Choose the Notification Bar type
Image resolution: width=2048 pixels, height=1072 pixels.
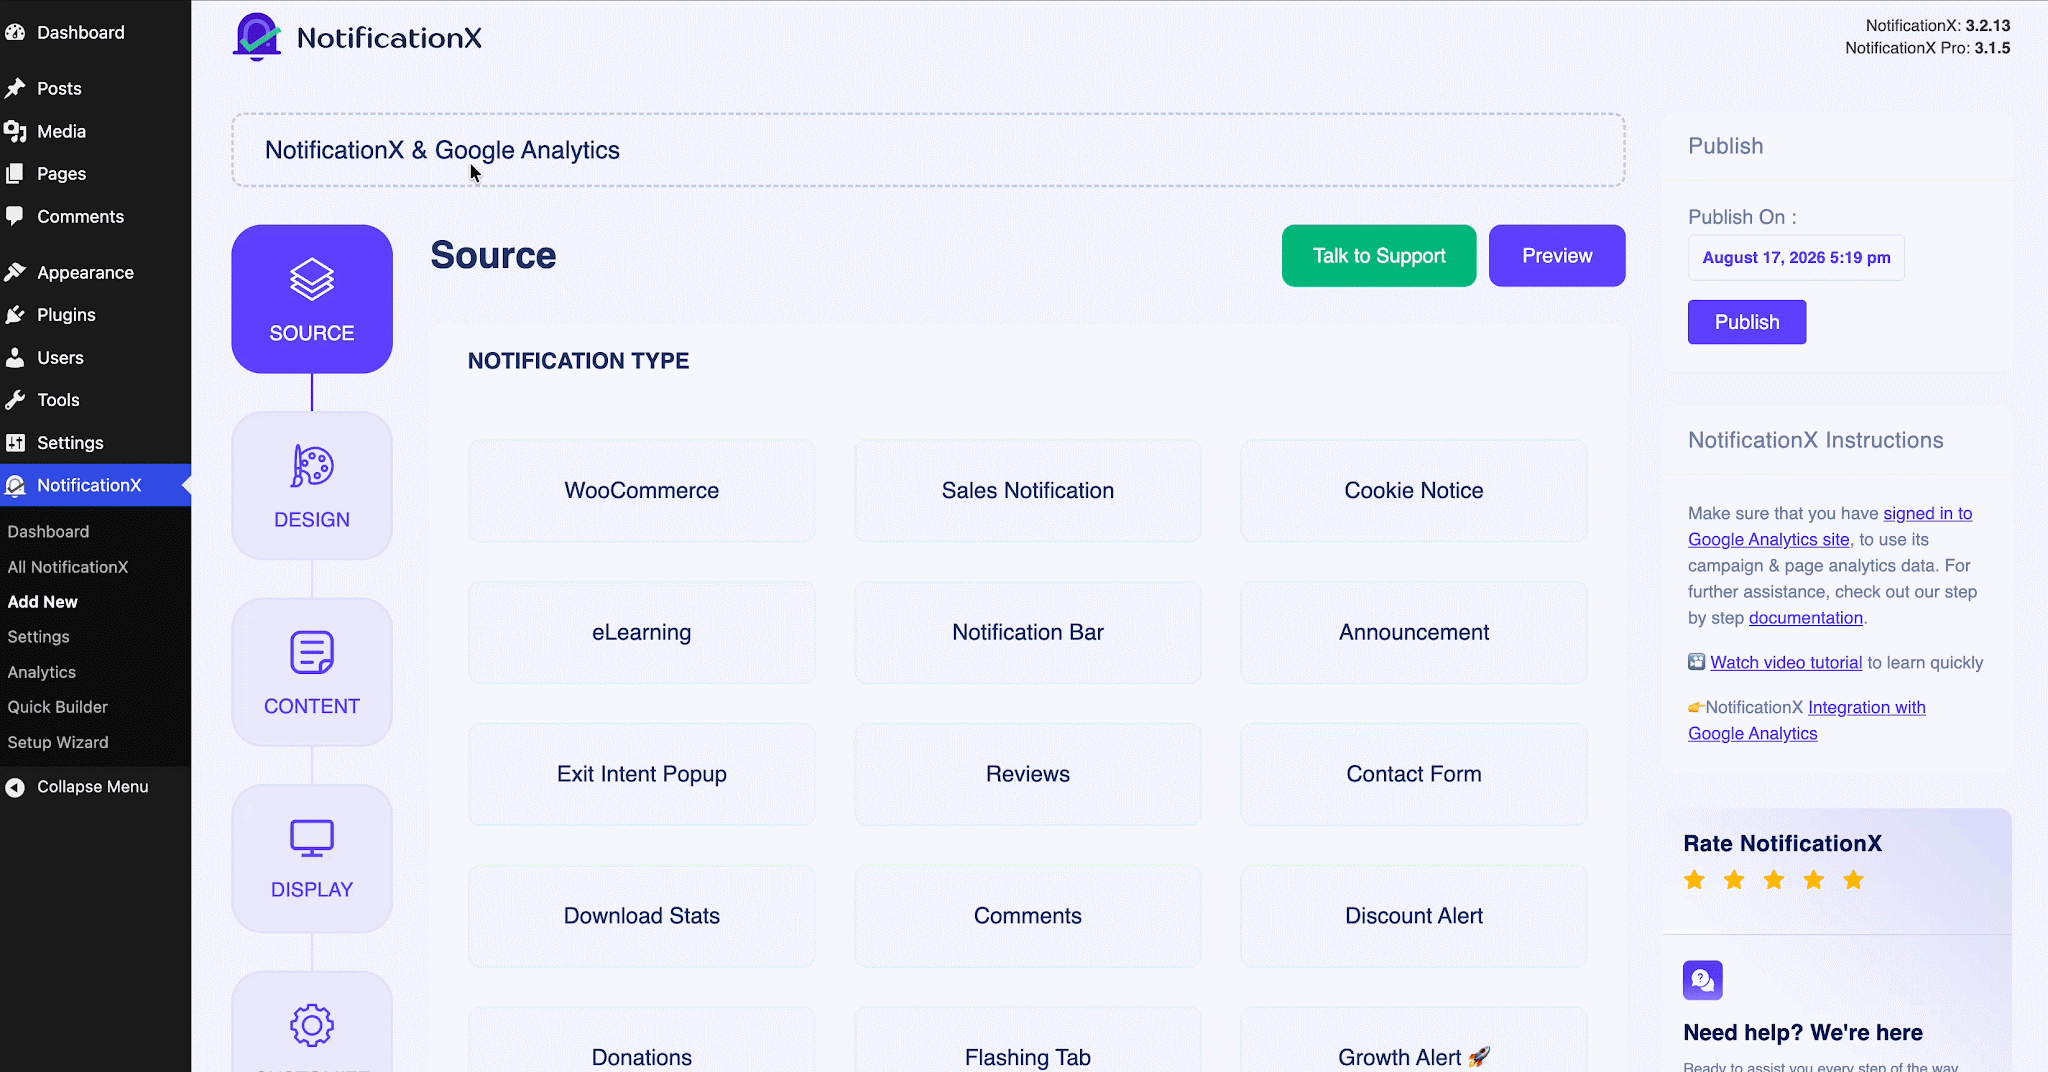click(x=1028, y=633)
